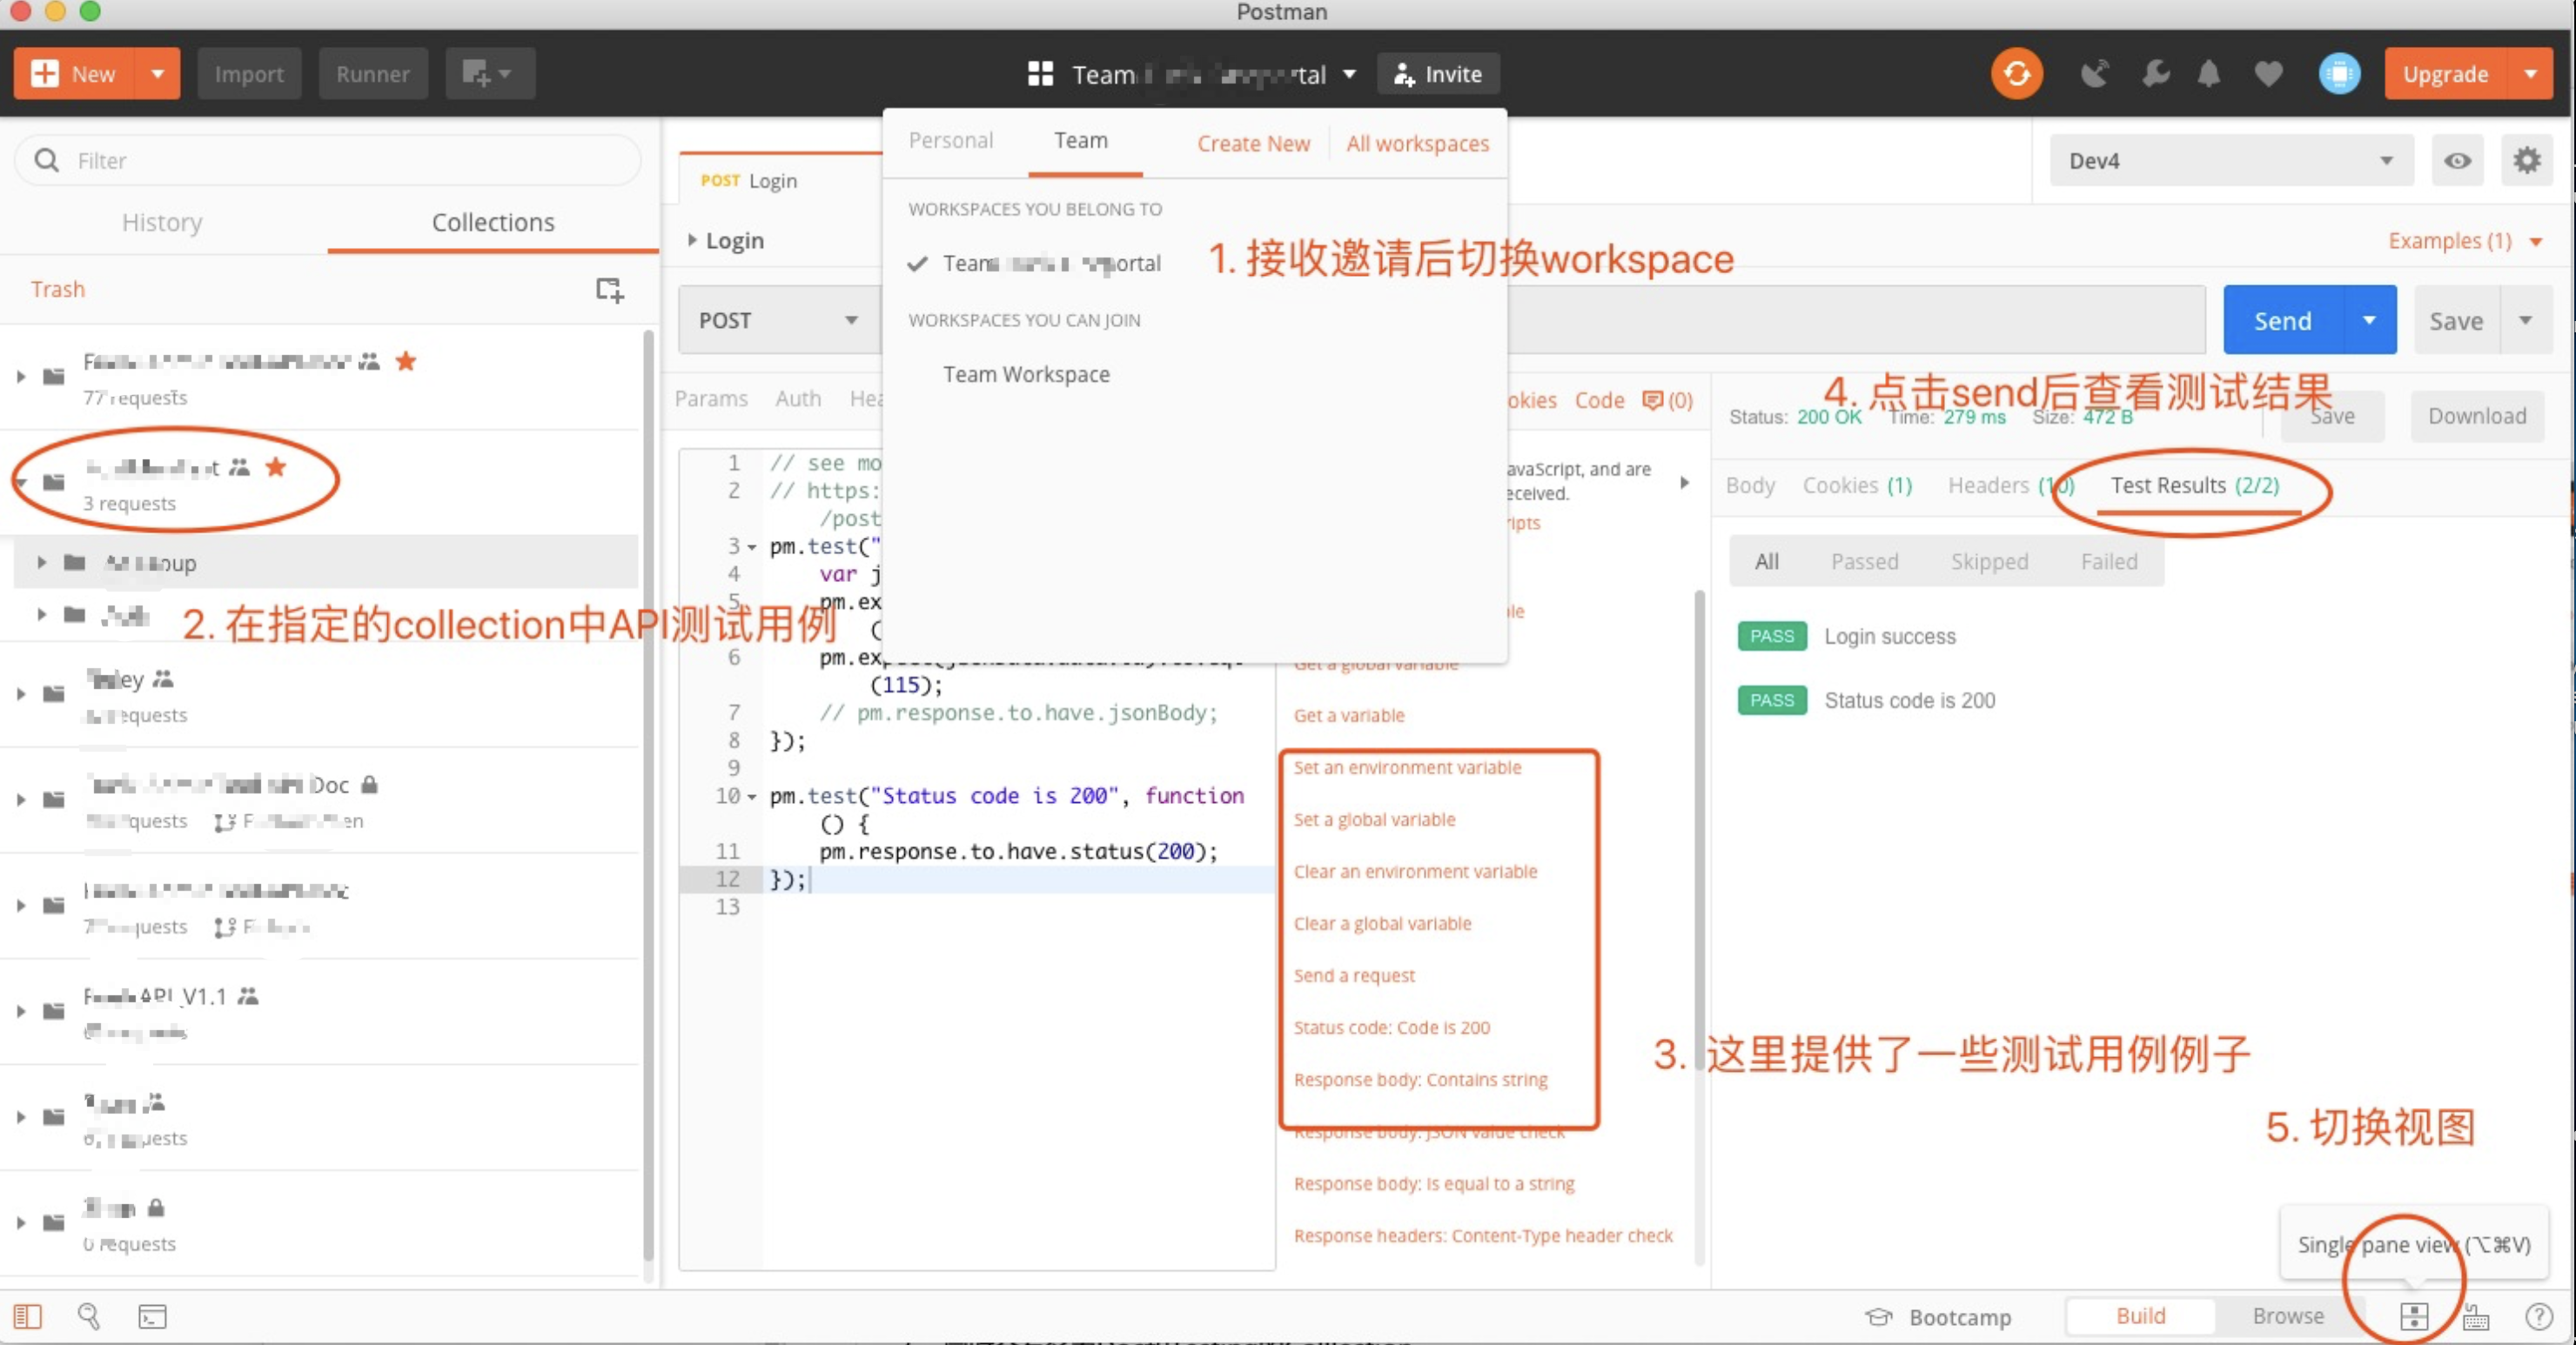Click the Create New workspace link
This screenshot has width=2576, height=1345.
[x=1253, y=144]
